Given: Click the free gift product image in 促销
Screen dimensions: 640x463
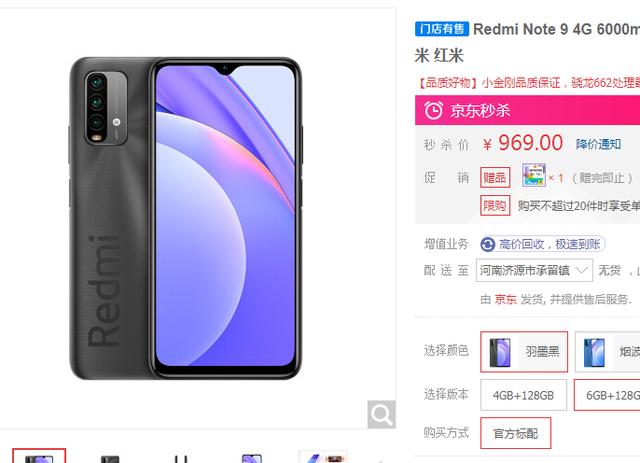Looking at the screenshot, I should 534,175.
